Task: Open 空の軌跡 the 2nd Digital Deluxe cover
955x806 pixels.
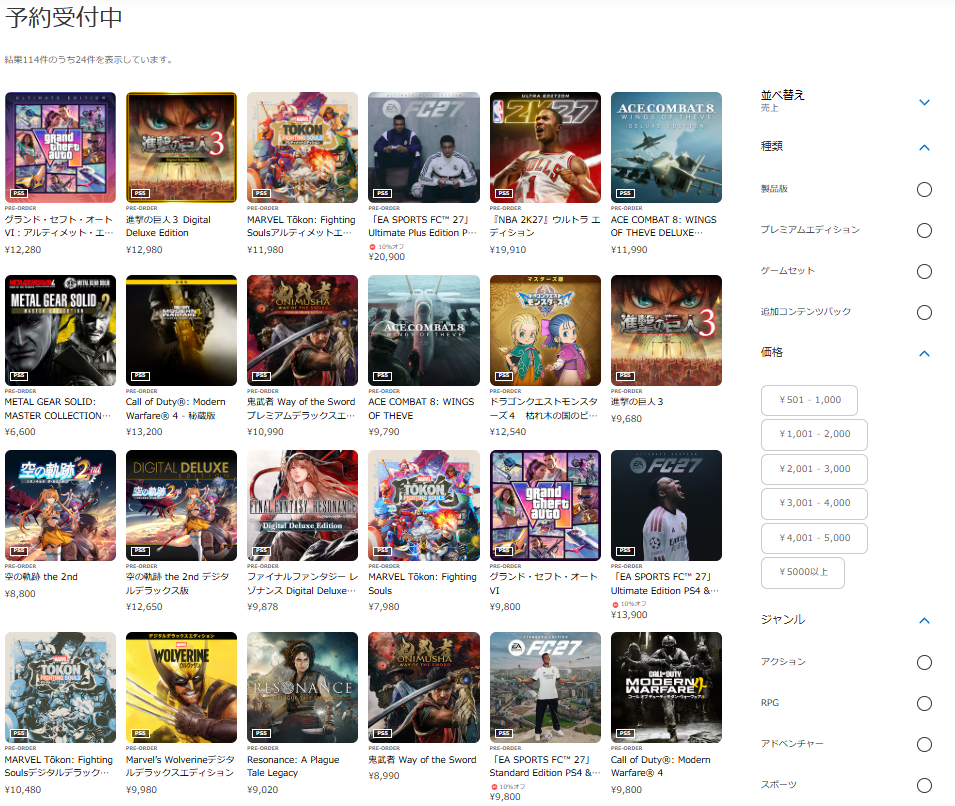Action: click(x=181, y=506)
